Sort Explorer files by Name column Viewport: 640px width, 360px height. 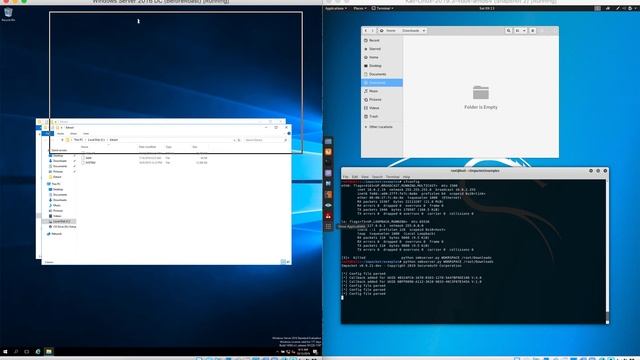point(84,147)
